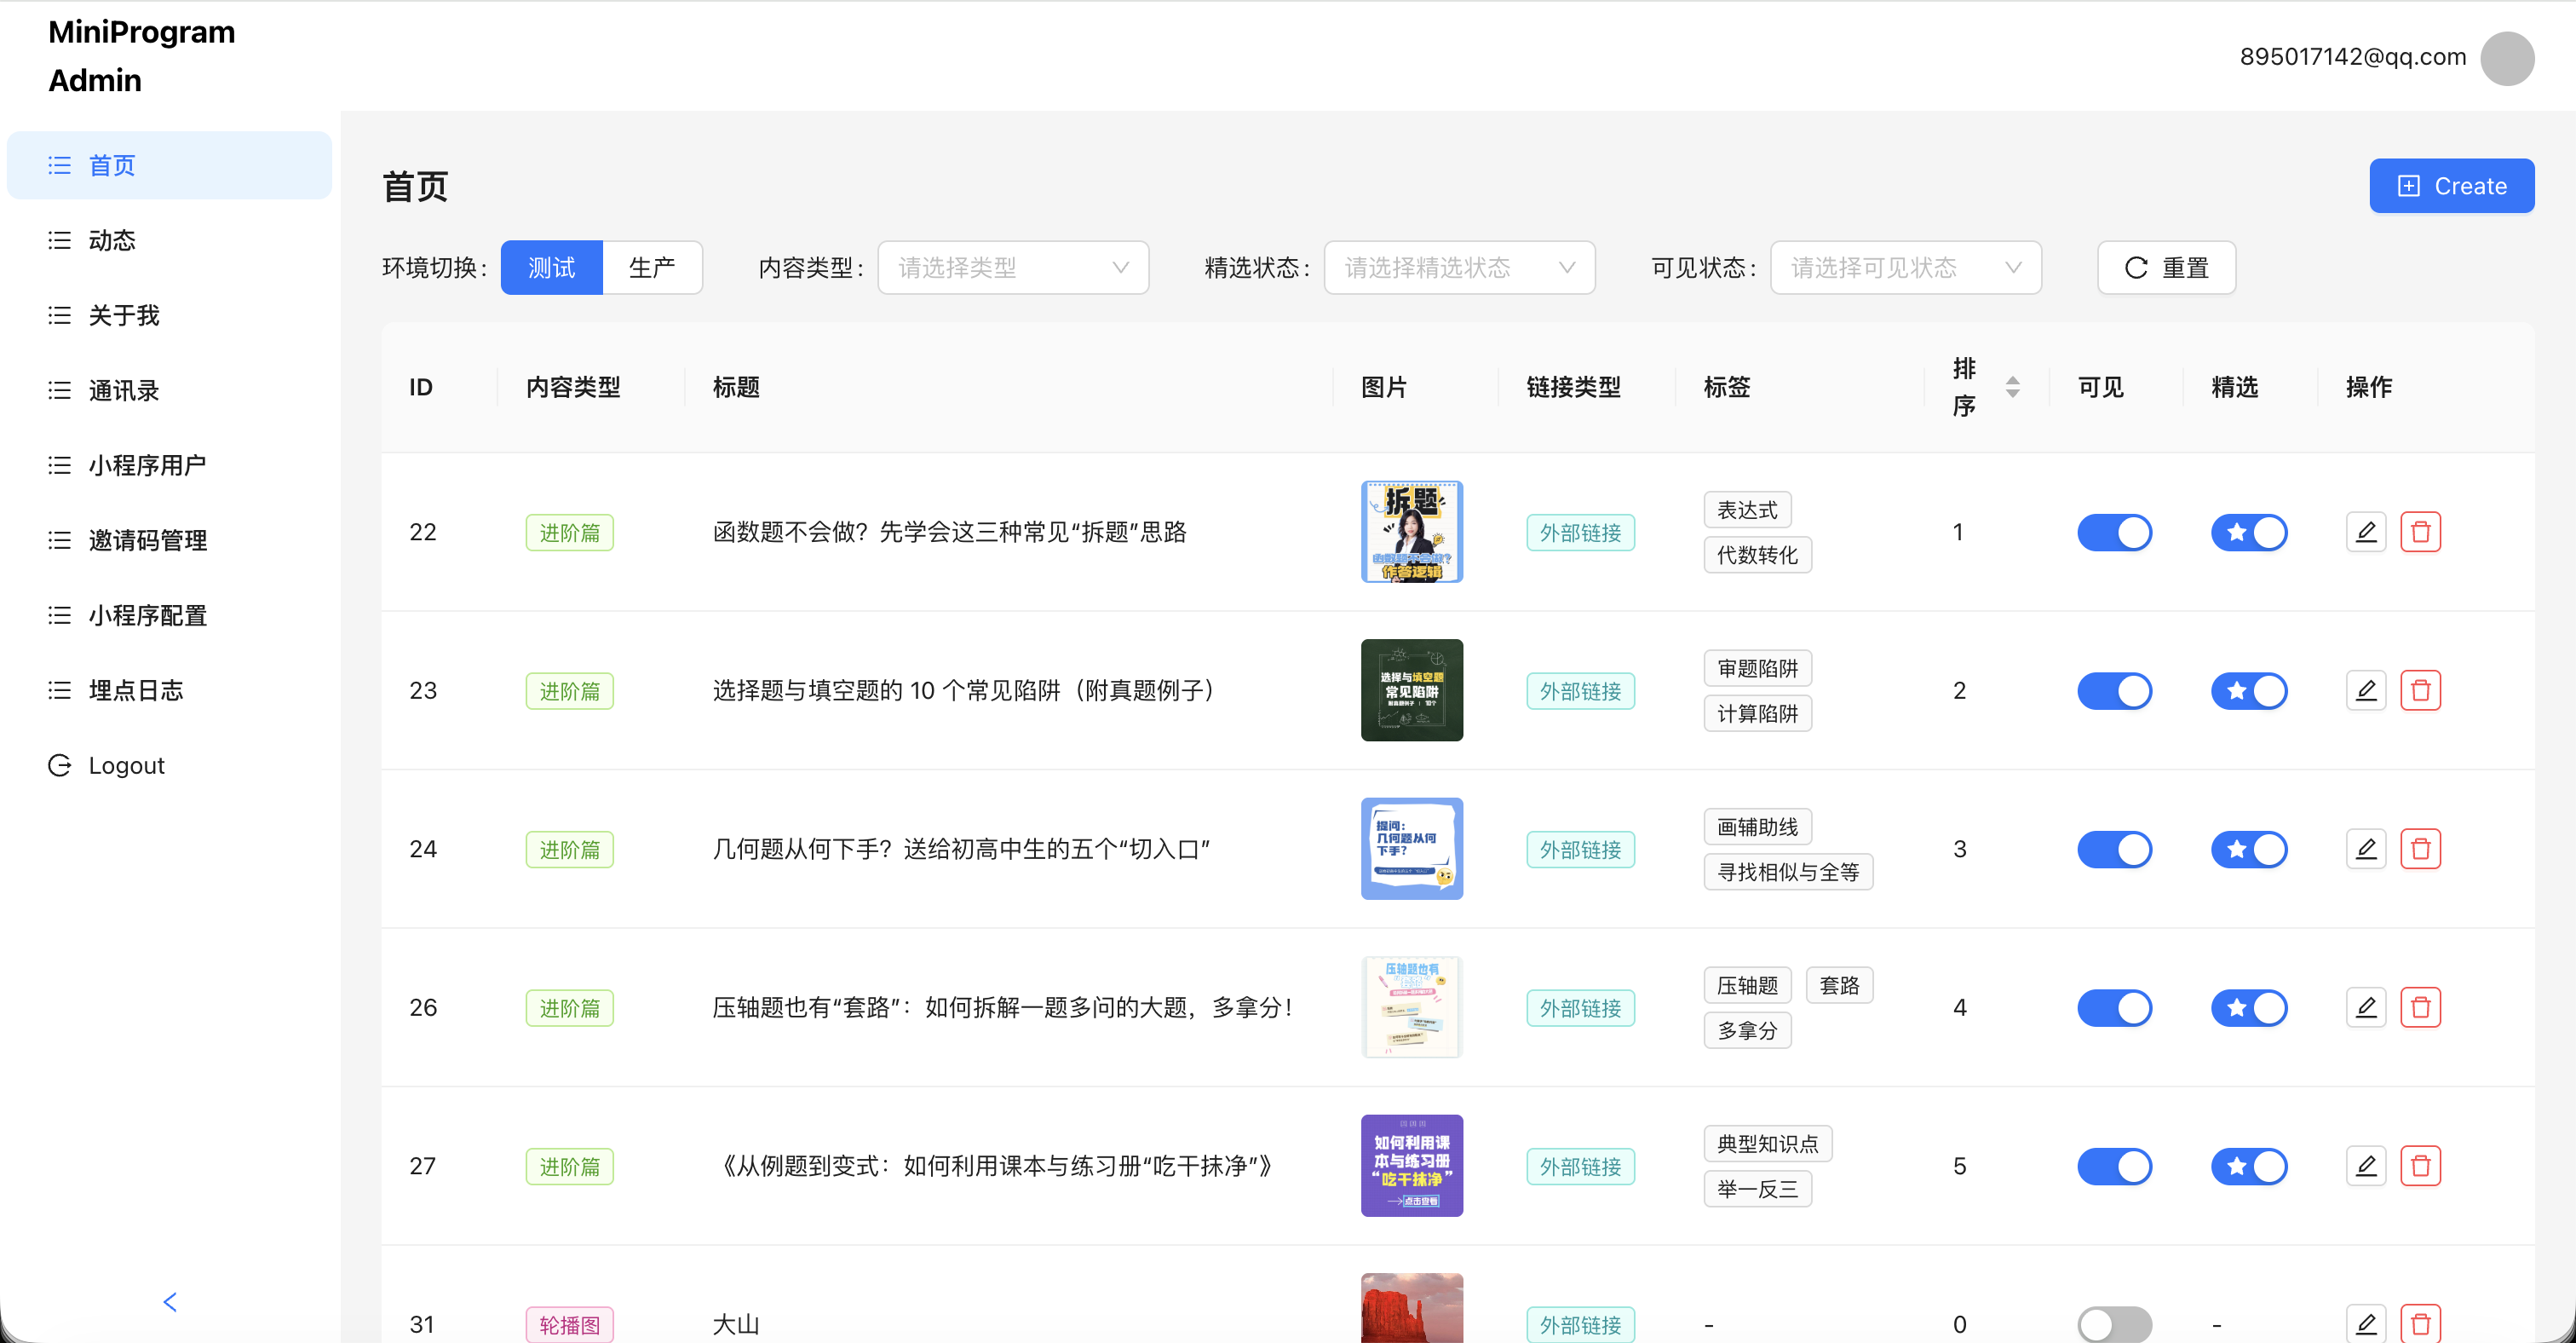Click the sort arrows in 排序 column header
This screenshot has width=2576, height=1343.
click(x=2012, y=387)
